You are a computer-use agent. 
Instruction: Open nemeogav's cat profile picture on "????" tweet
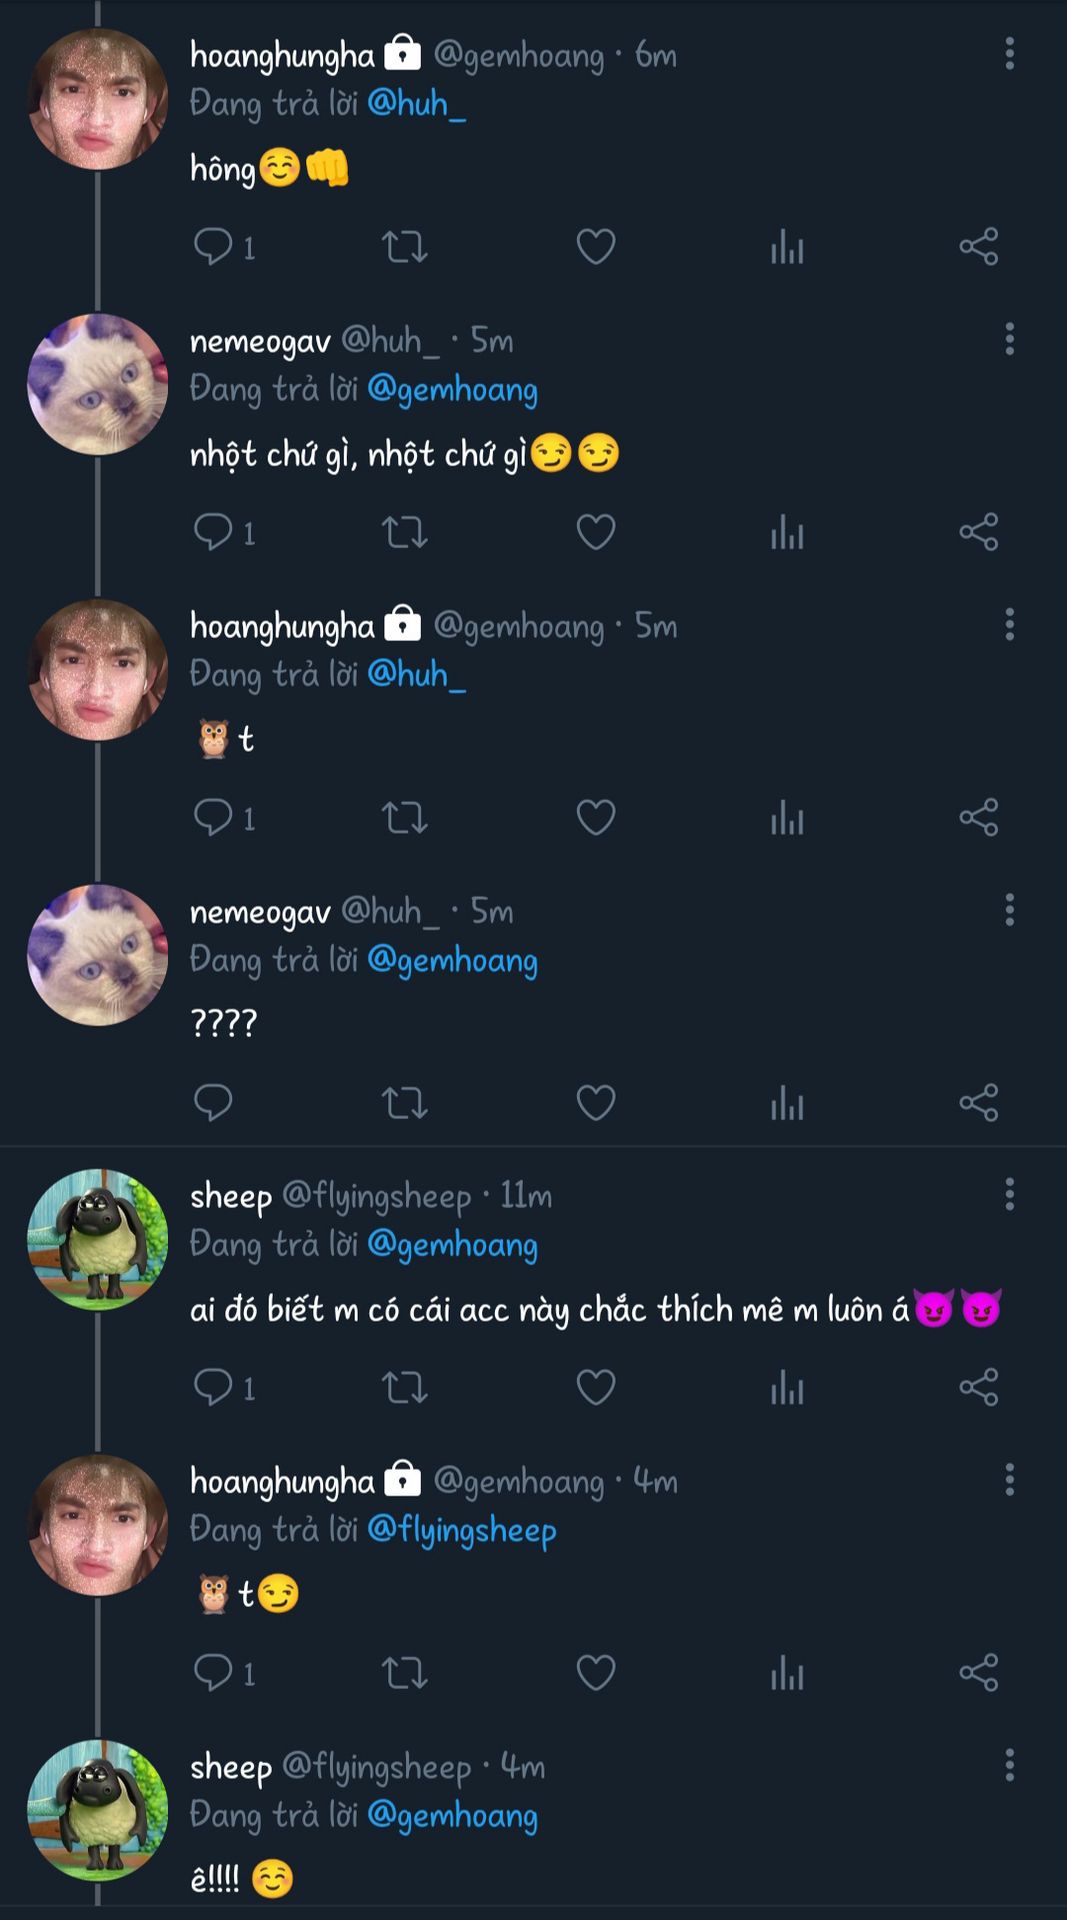click(x=97, y=955)
